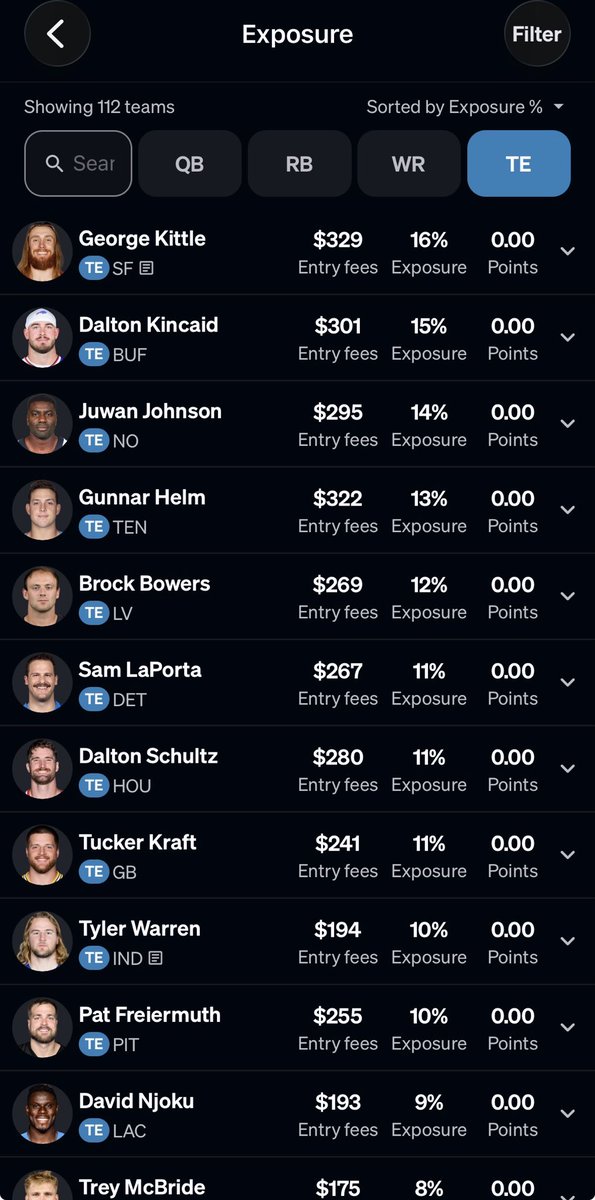The image size is (595, 1200).
Task: Expand the Dalton Kincaid row chevron
Action: pos(568,338)
